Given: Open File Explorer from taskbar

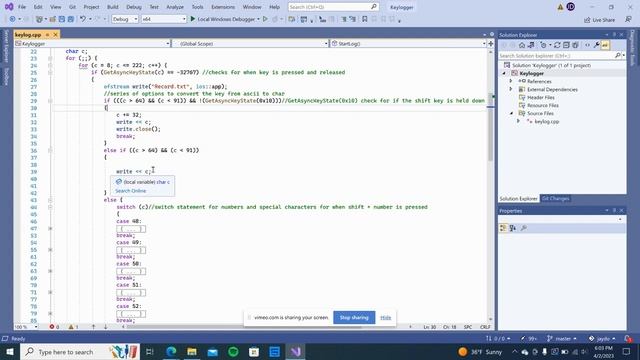Looking at the screenshot, I should (192, 351).
